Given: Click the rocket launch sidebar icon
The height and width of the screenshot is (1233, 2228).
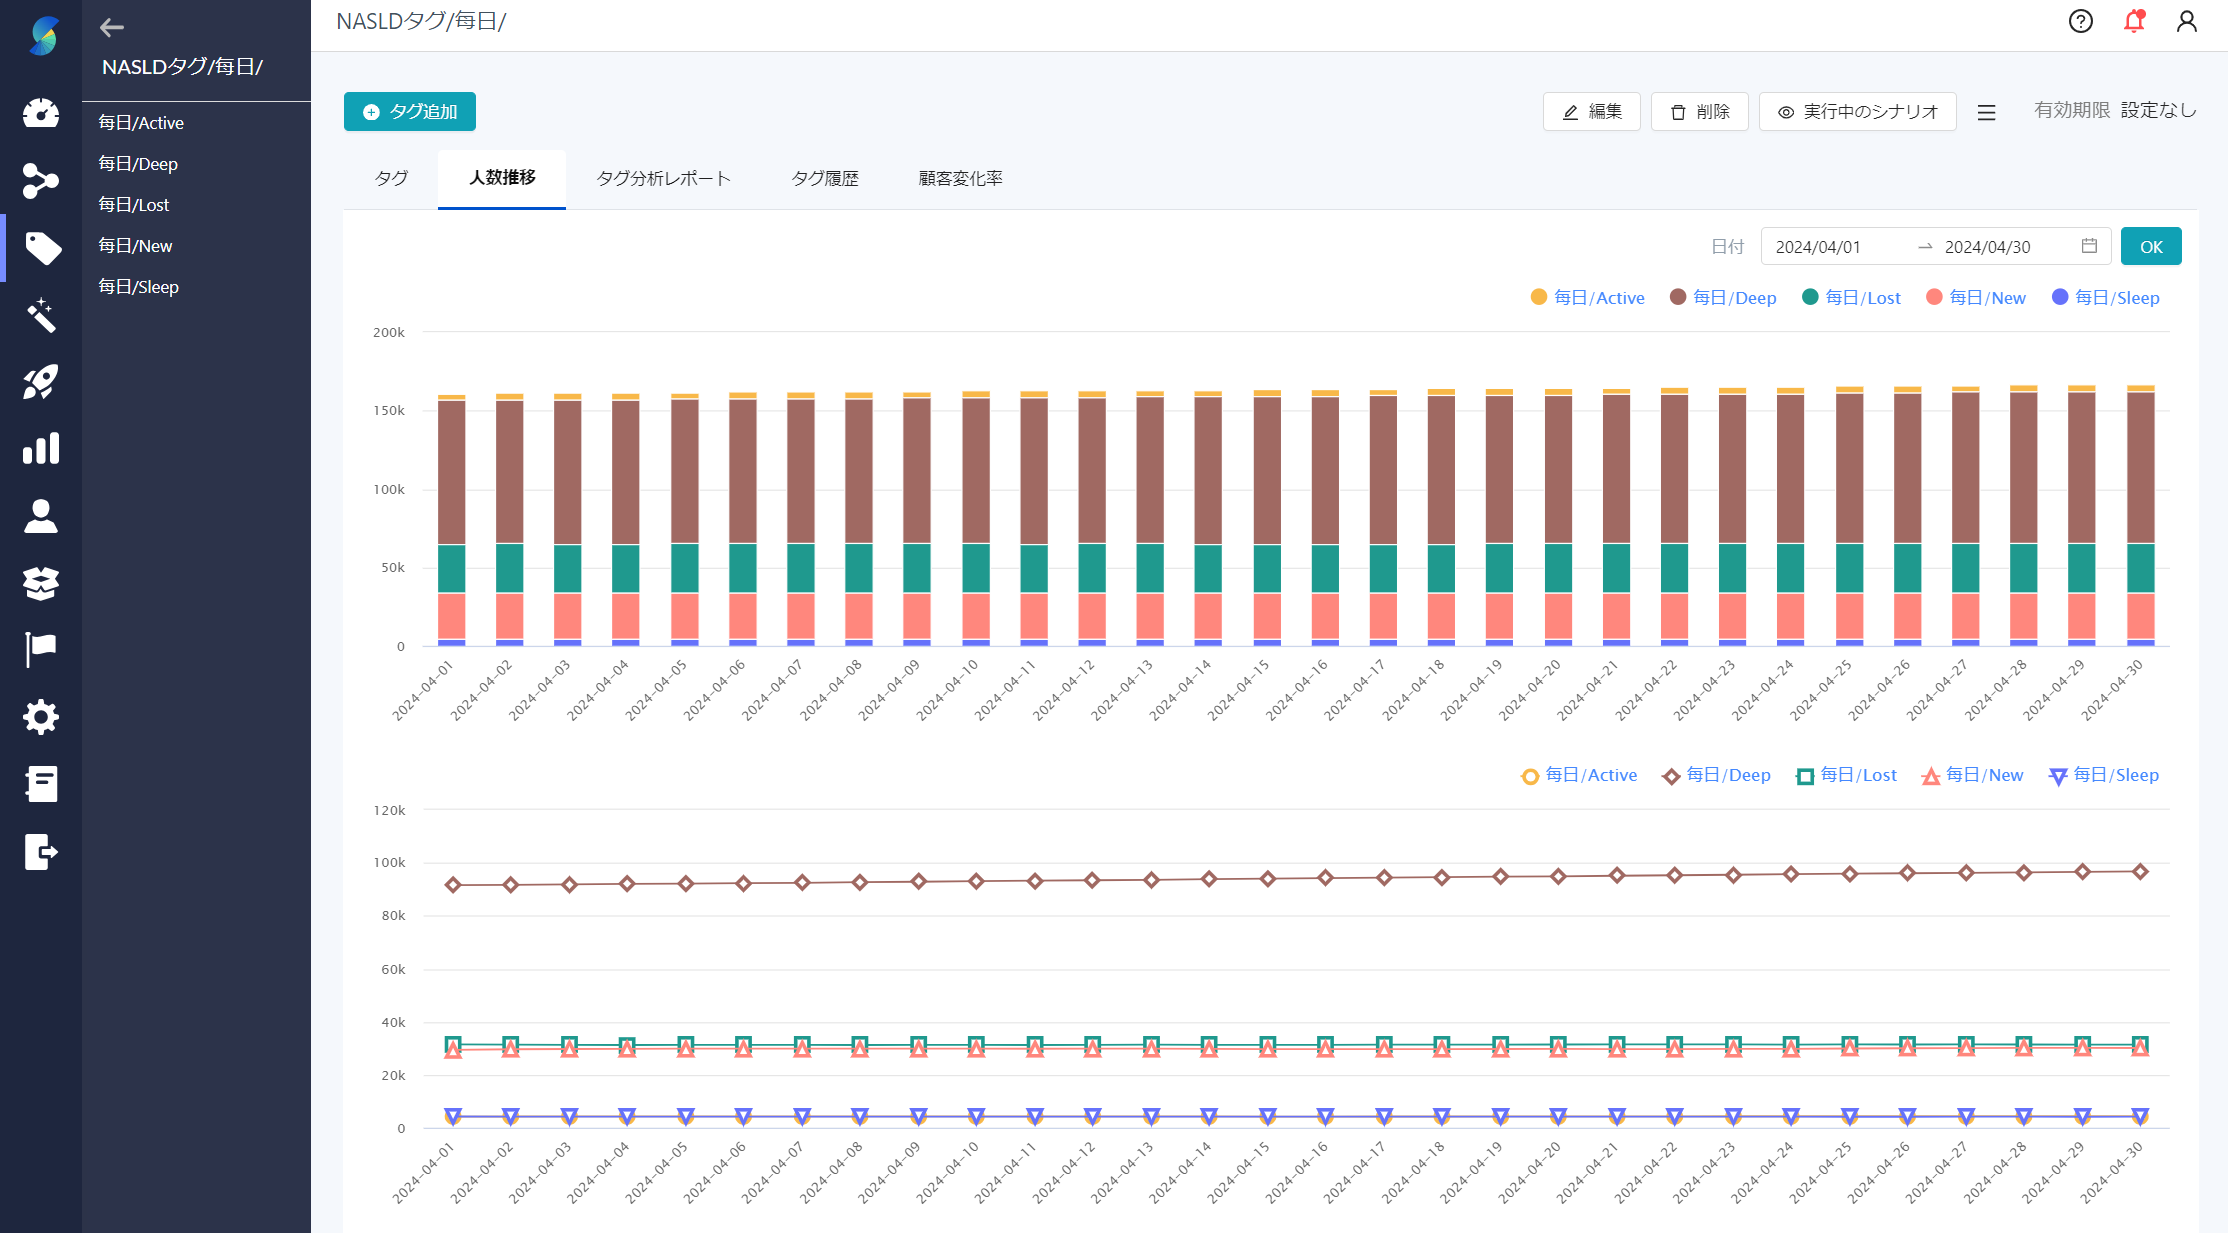Looking at the screenshot, I should [x=41, y=382].
